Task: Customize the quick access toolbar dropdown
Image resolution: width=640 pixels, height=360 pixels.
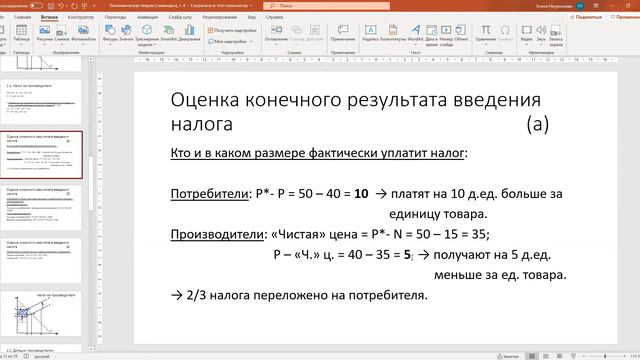Action: click(x=94, y=6)
